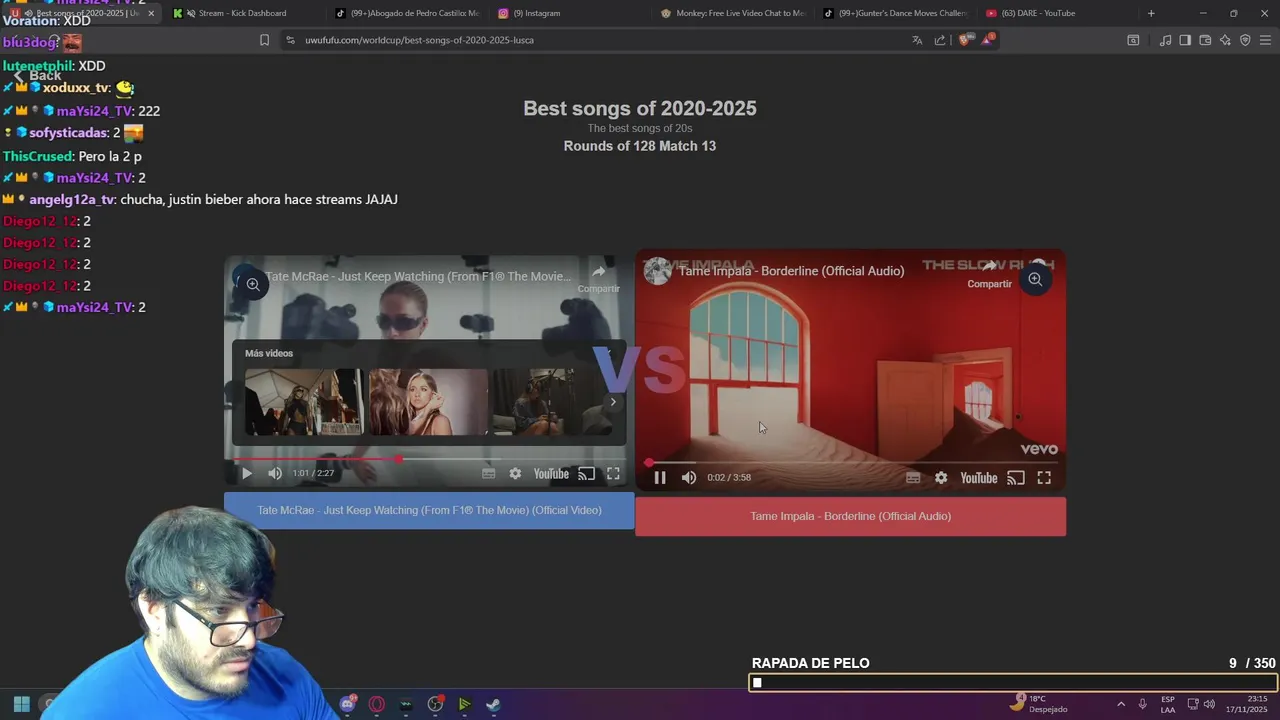Zoom the Tate McRae video with the magnifier
The image size is (1280, 720).
pos(253,285)
